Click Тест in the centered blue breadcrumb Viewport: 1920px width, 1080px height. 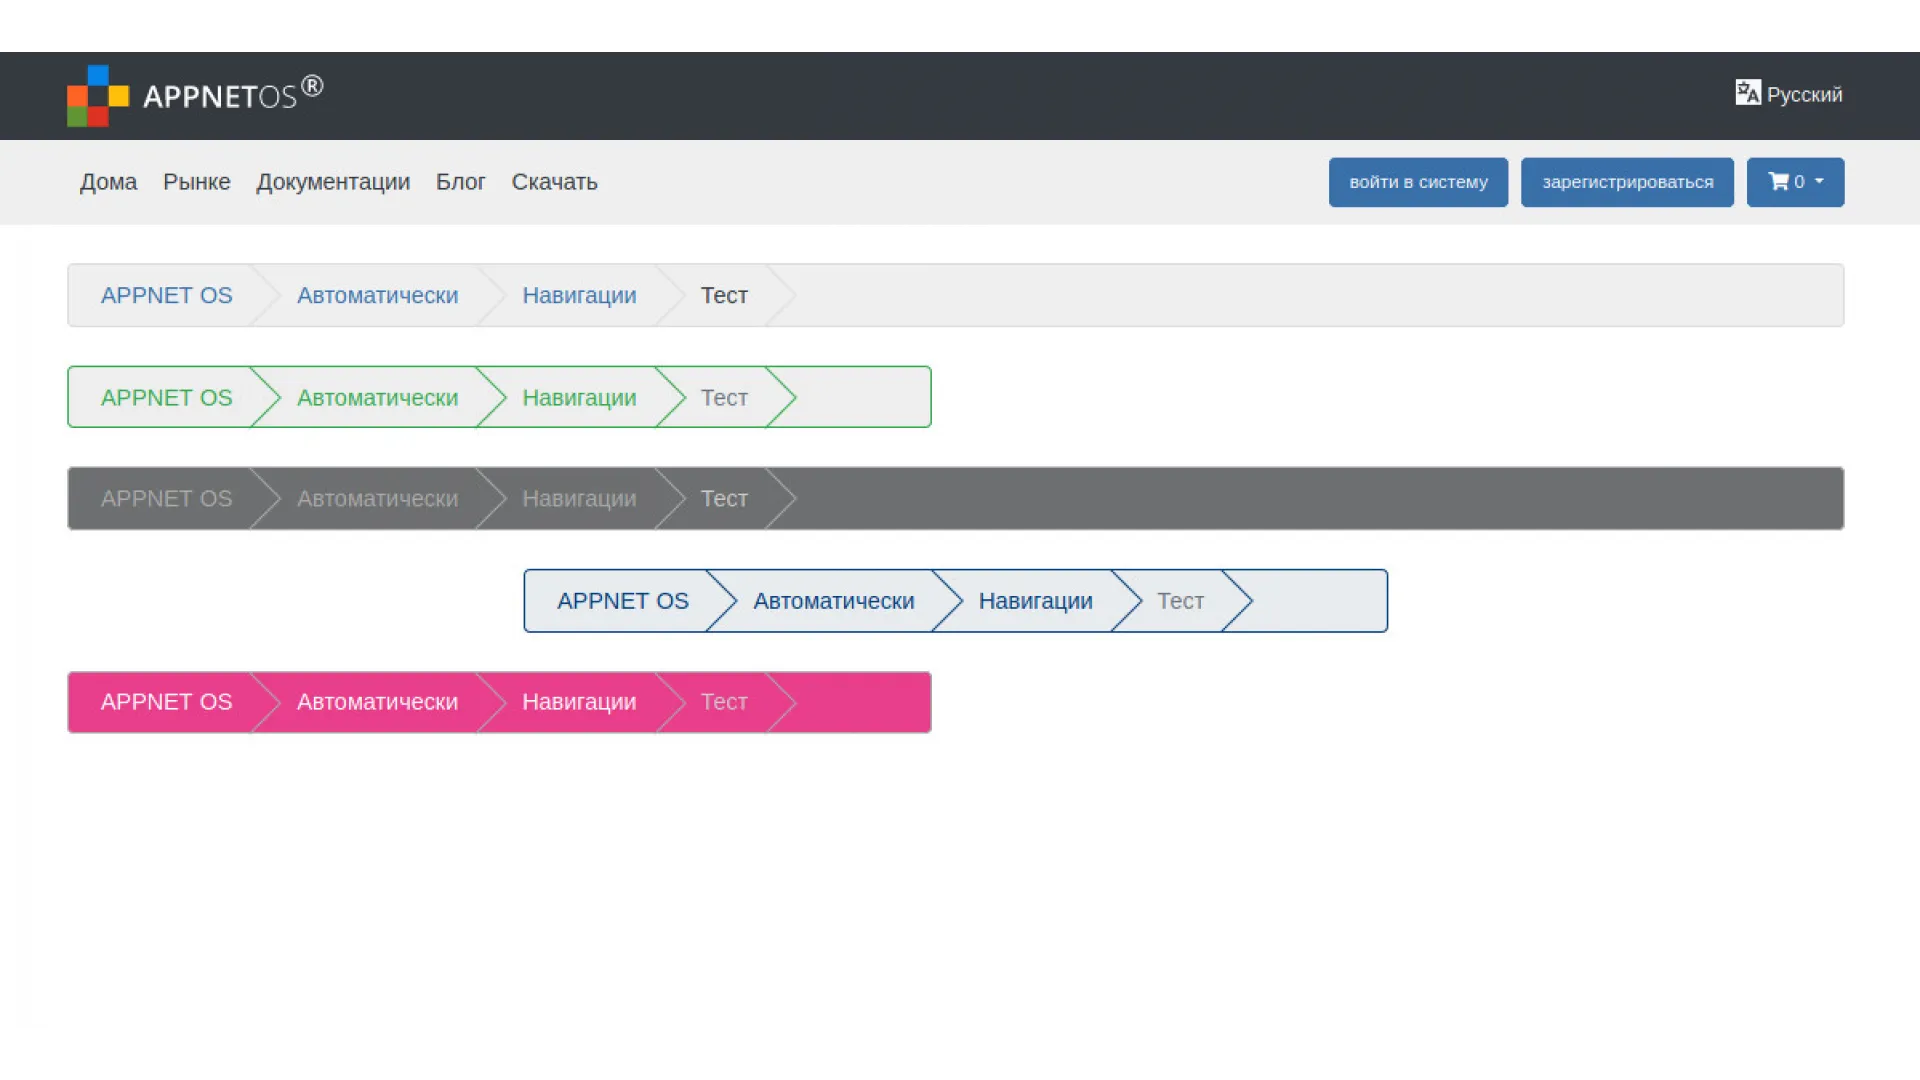pos(1181,601)
